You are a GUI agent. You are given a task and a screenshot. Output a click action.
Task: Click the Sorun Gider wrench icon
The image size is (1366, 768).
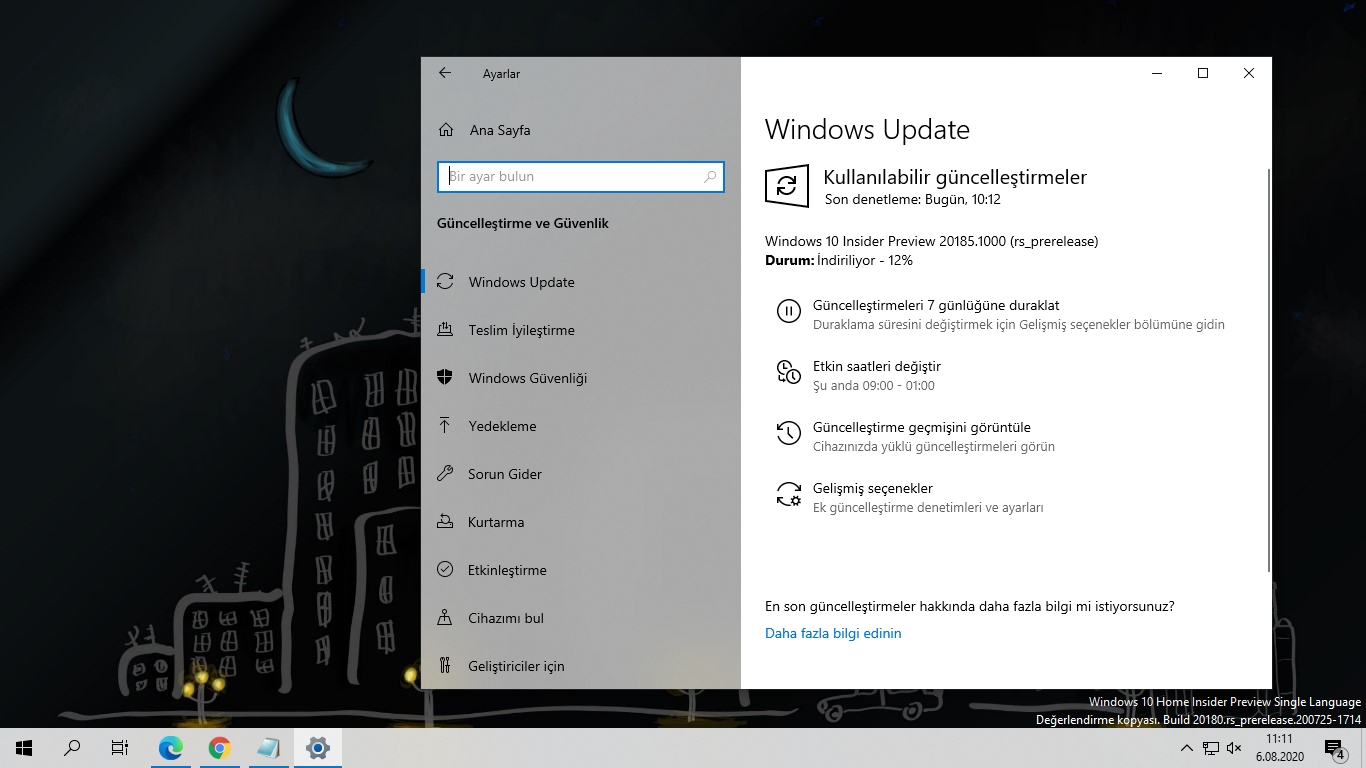click(x=446, y=474)
